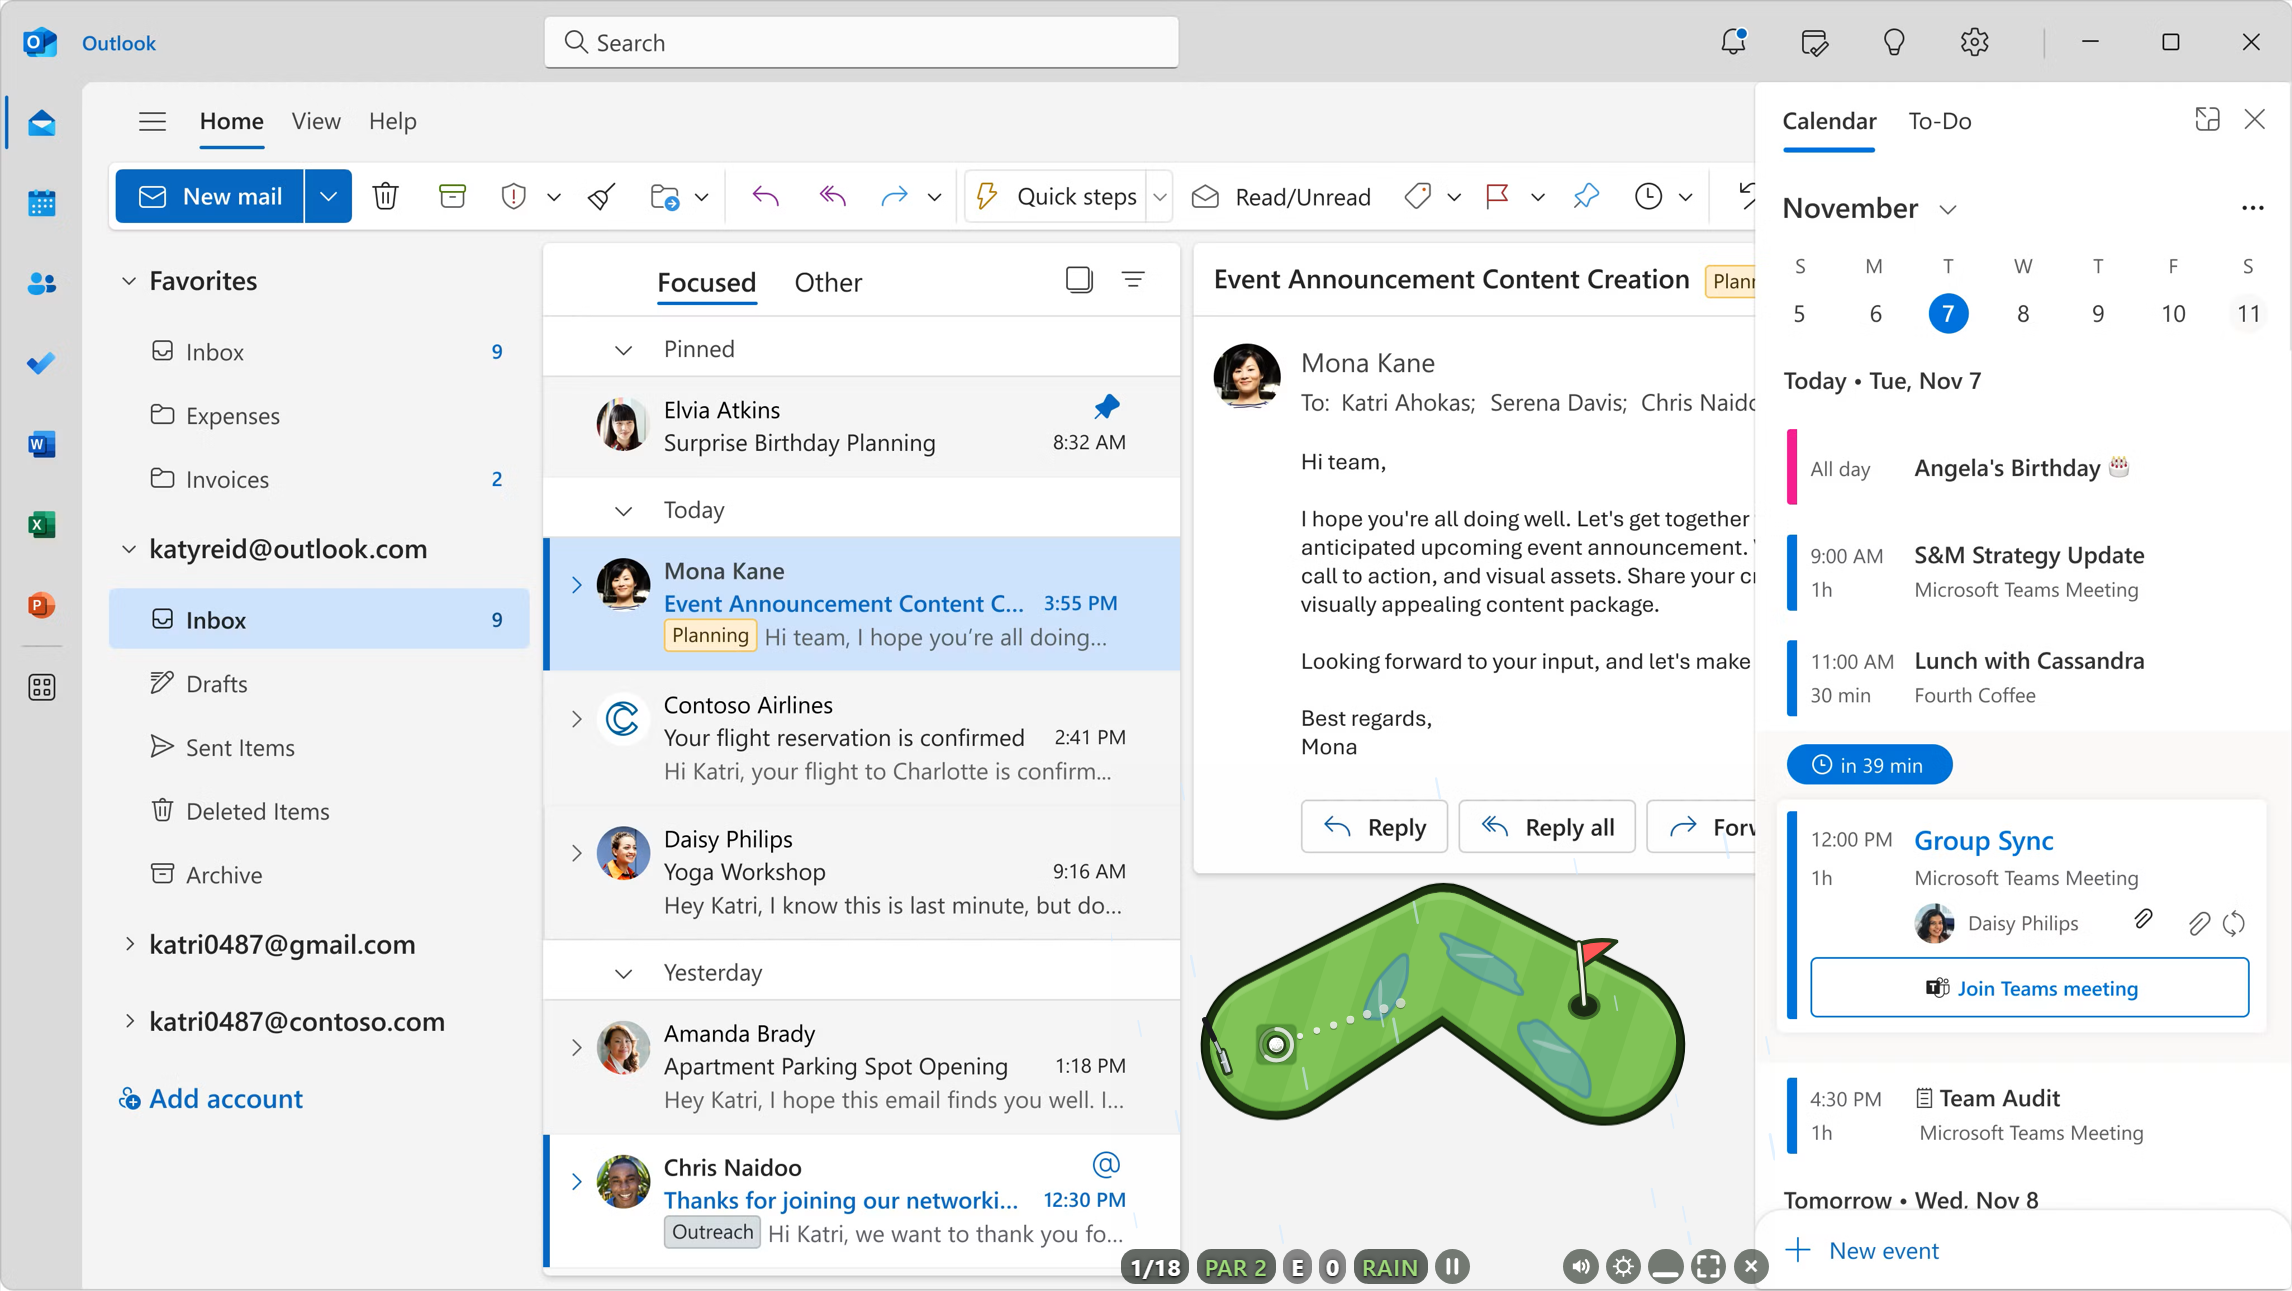Open the Daisy Philips Yoga Workshop email
This screenshot has width=2292, height=1291.
point(862,872)
